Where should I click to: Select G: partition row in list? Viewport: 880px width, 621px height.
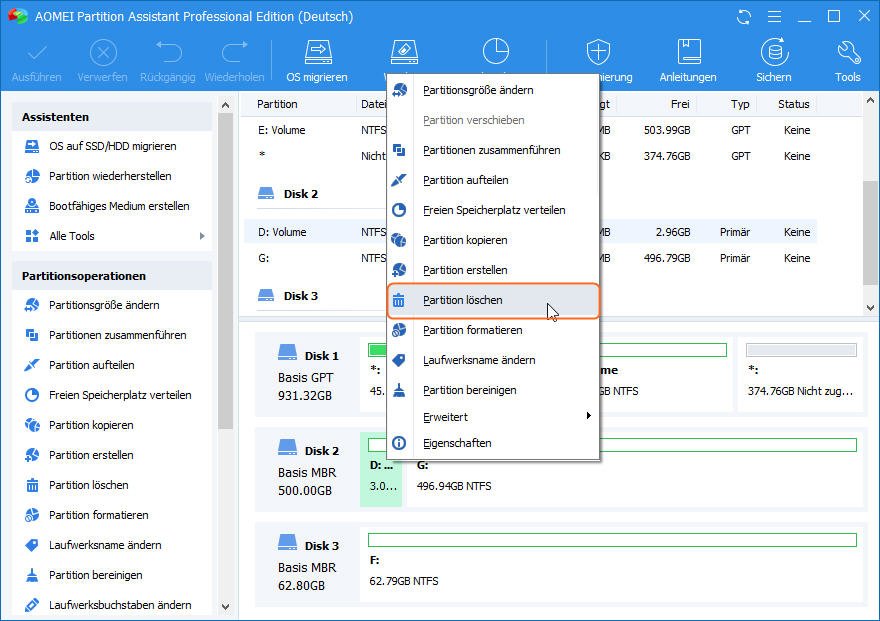530,258
